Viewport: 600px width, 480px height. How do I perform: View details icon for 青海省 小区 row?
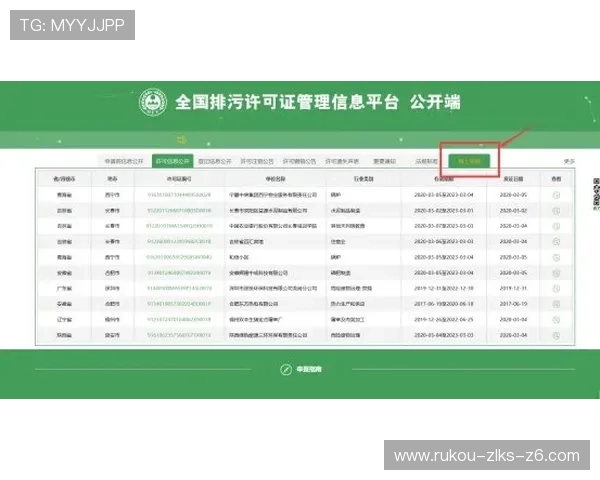point(556,257)
